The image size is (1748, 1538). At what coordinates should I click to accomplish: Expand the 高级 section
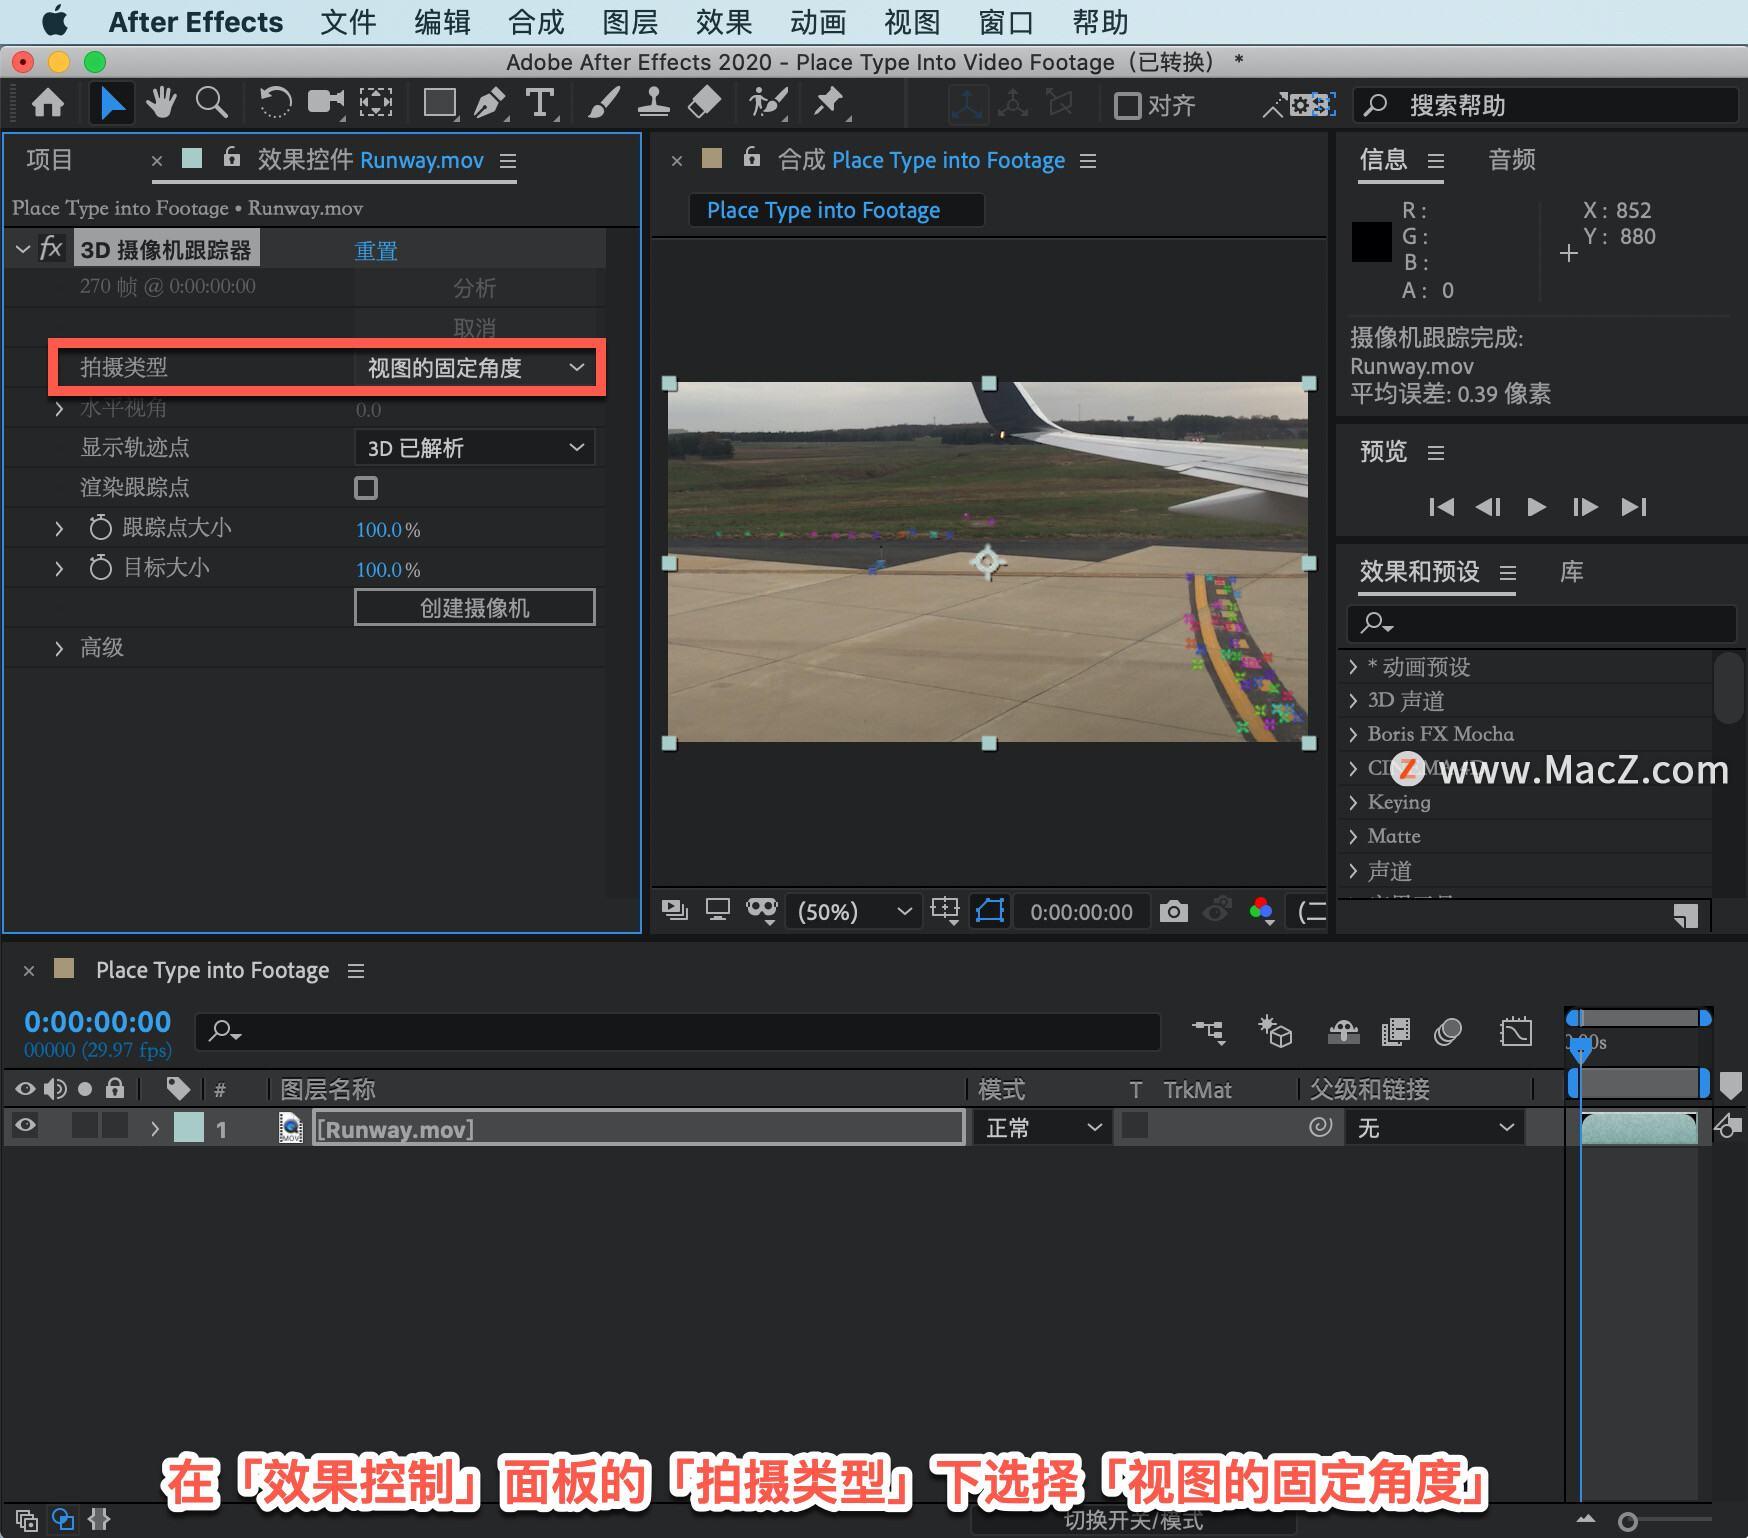pos(59,648)
